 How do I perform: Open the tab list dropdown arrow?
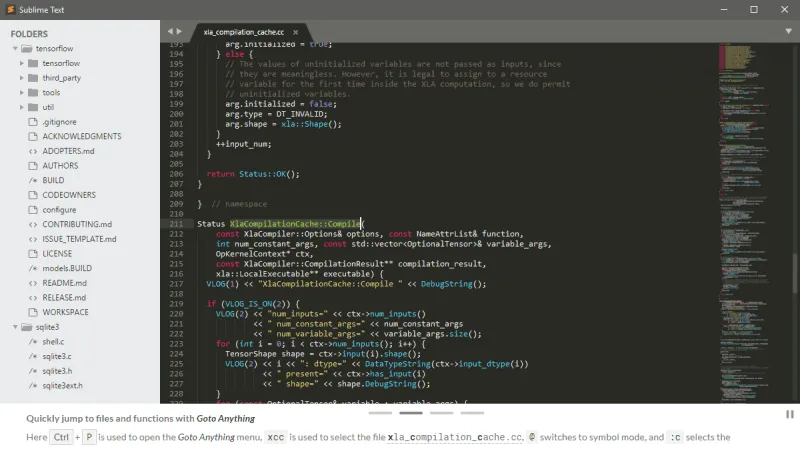788,31
